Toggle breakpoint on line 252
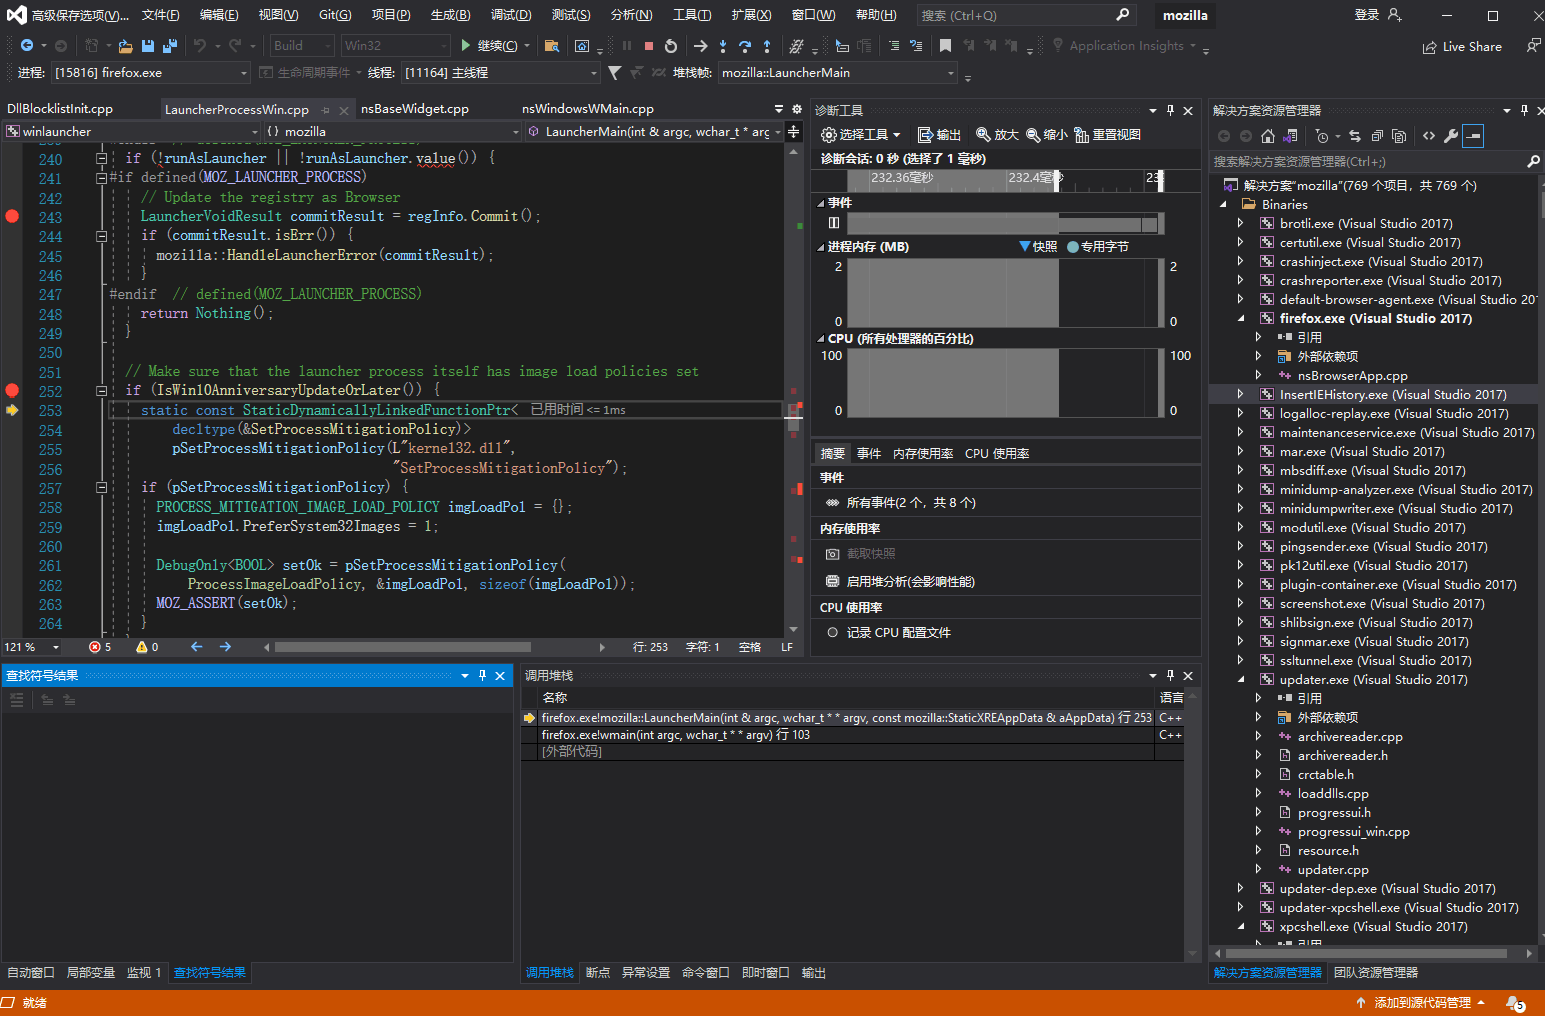This screenshot has width=1545, height=1016. [x=12, y=390]
